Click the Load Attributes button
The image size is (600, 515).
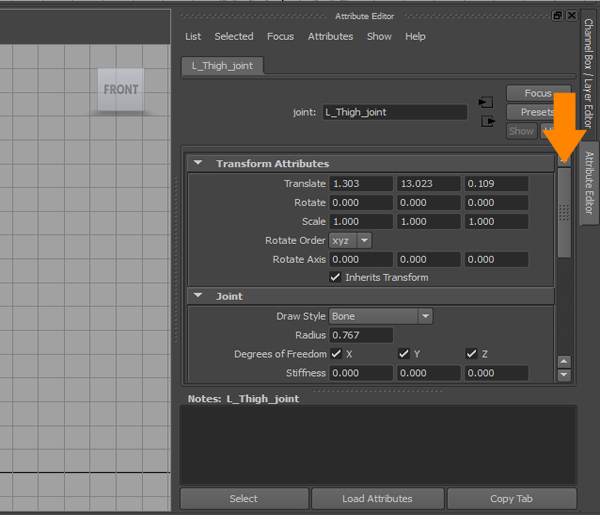click(x=377, y=499)
